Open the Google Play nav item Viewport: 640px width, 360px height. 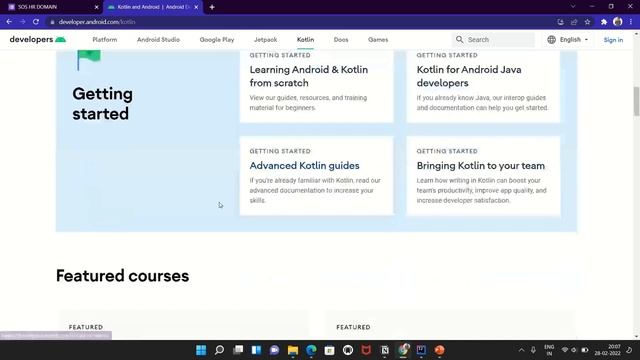(217, 40)
